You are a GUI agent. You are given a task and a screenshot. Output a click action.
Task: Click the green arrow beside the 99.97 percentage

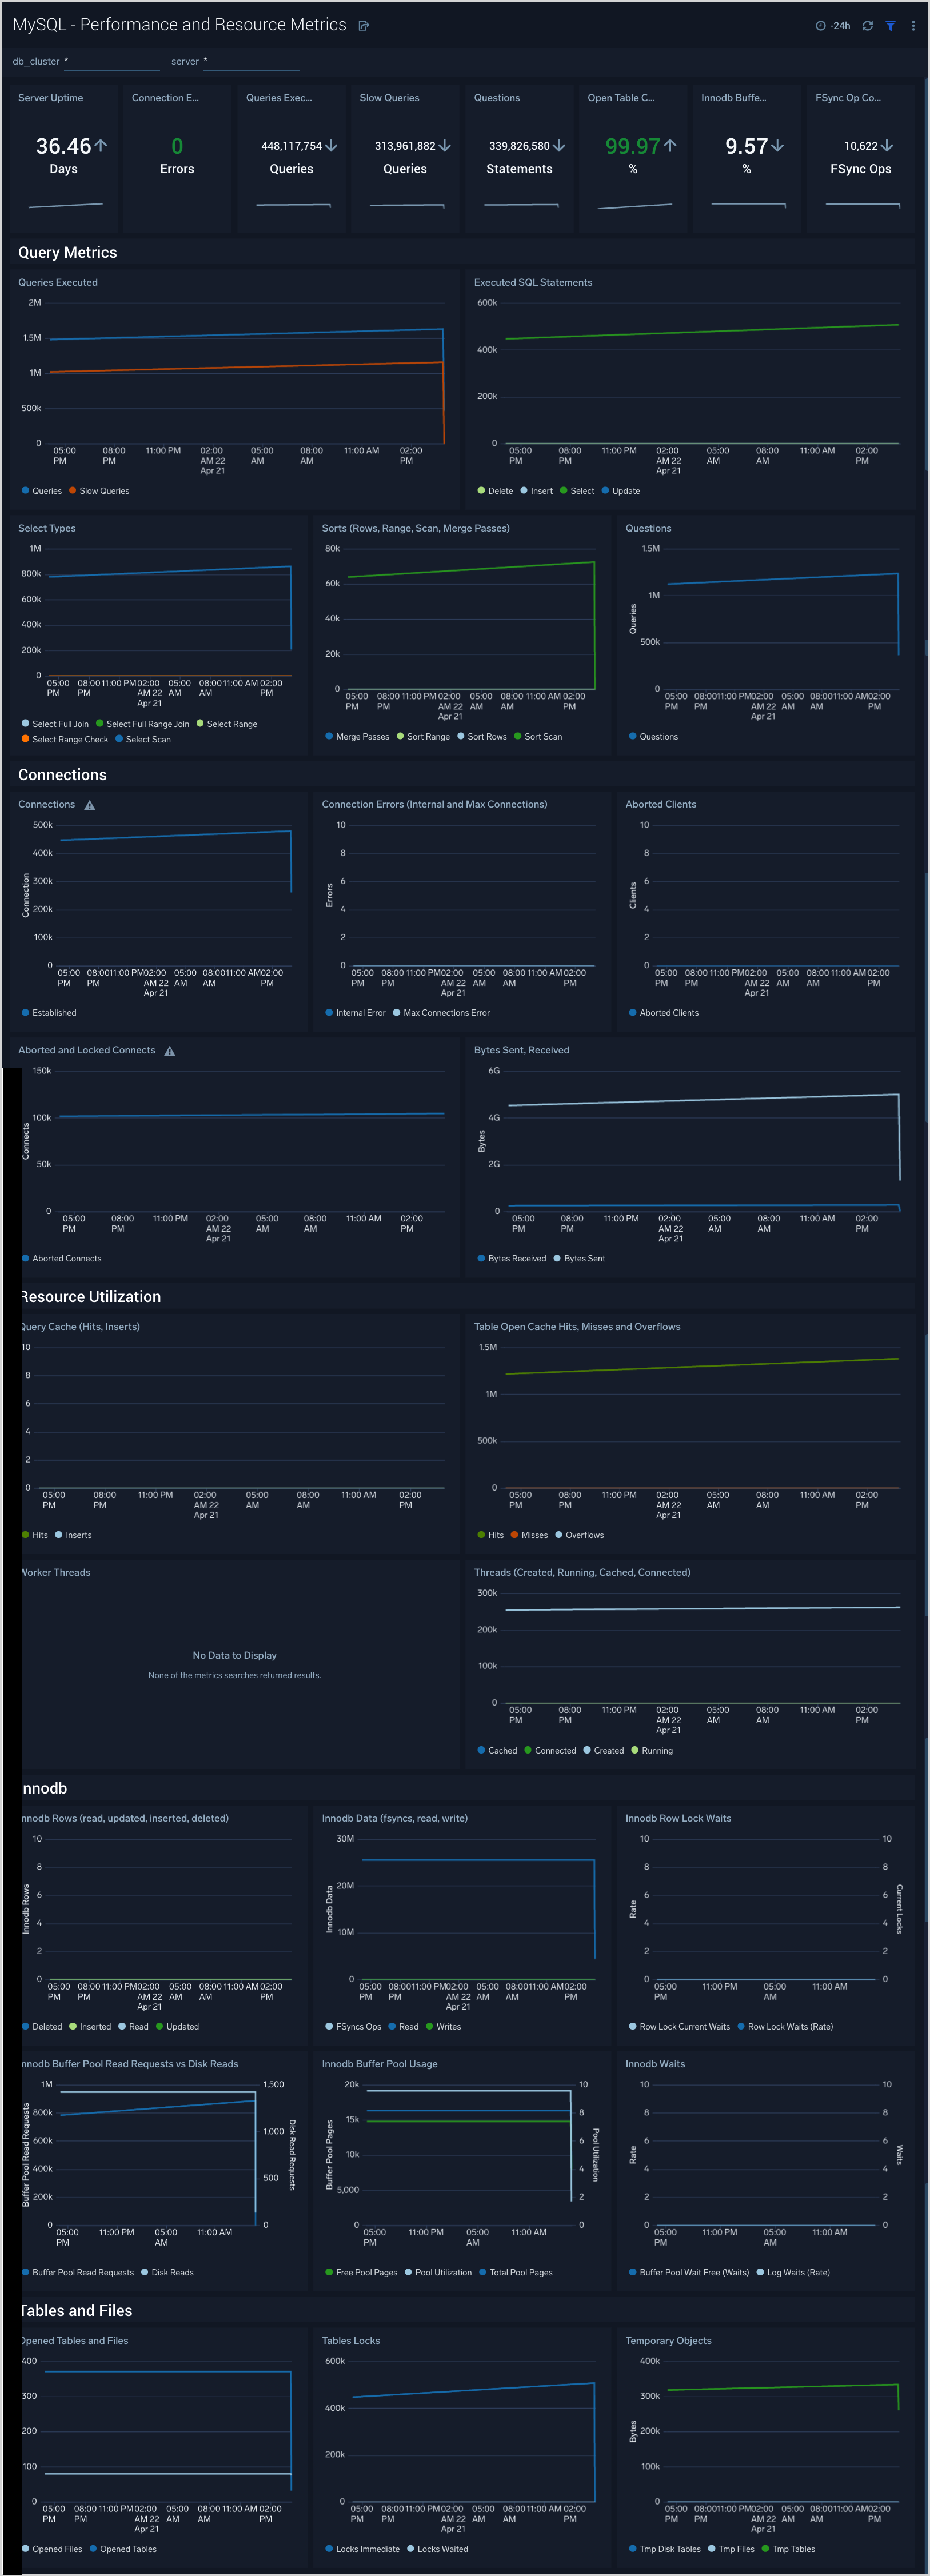pos(670,146)
